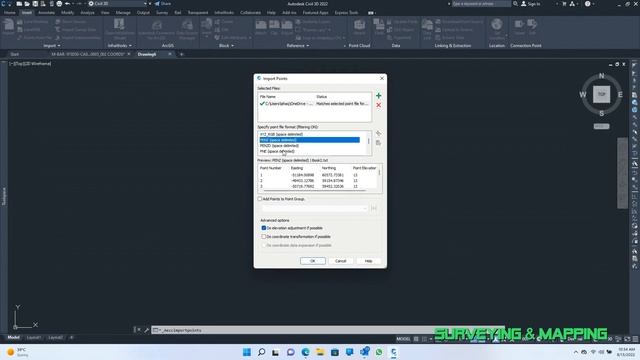Screen dimensions: 640x360
Task: Close the Import Points dialog
Action: coord(382,78)
